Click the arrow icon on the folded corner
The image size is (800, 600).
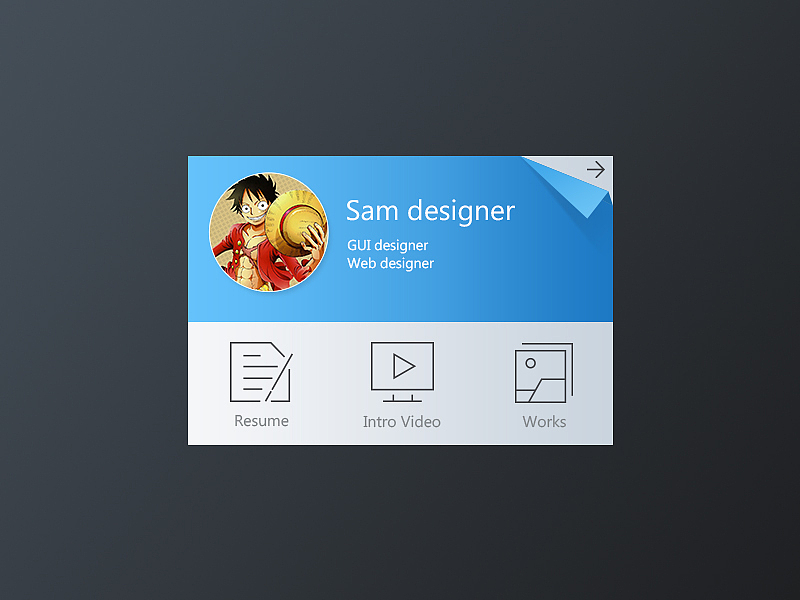click(595, 169)
